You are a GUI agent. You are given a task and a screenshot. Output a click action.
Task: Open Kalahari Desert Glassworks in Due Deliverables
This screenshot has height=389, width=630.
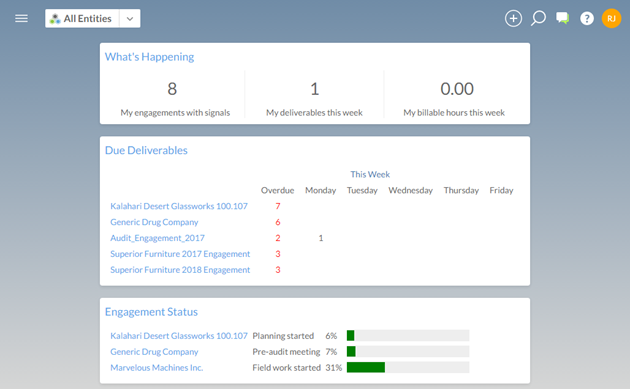(x=179, y=206)
